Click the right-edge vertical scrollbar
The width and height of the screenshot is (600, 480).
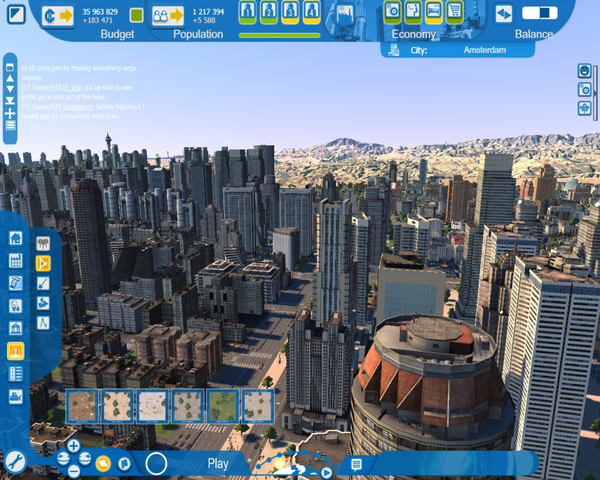click(x=596, y=92)
